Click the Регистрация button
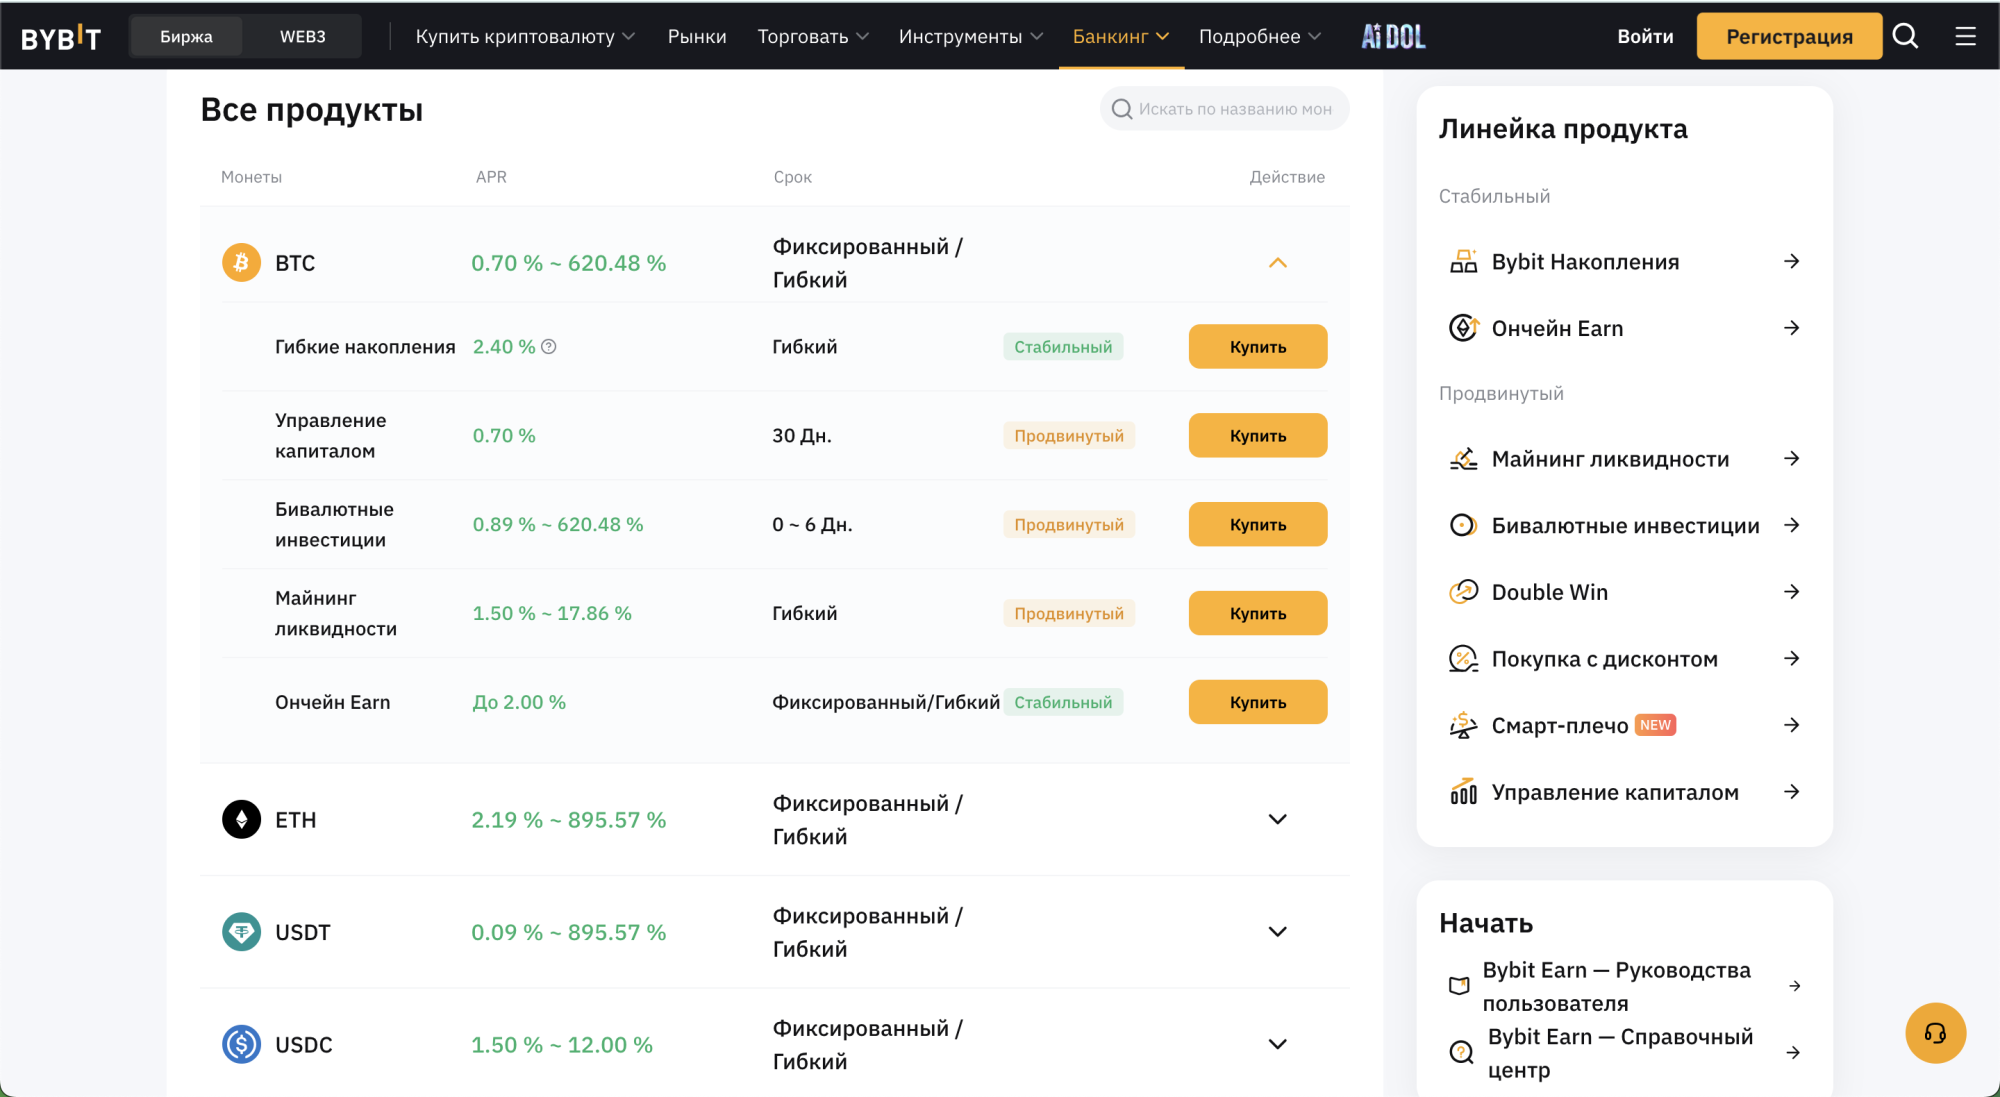The width and height of the screenshot is (2000, 1097). click(1789, 37)
